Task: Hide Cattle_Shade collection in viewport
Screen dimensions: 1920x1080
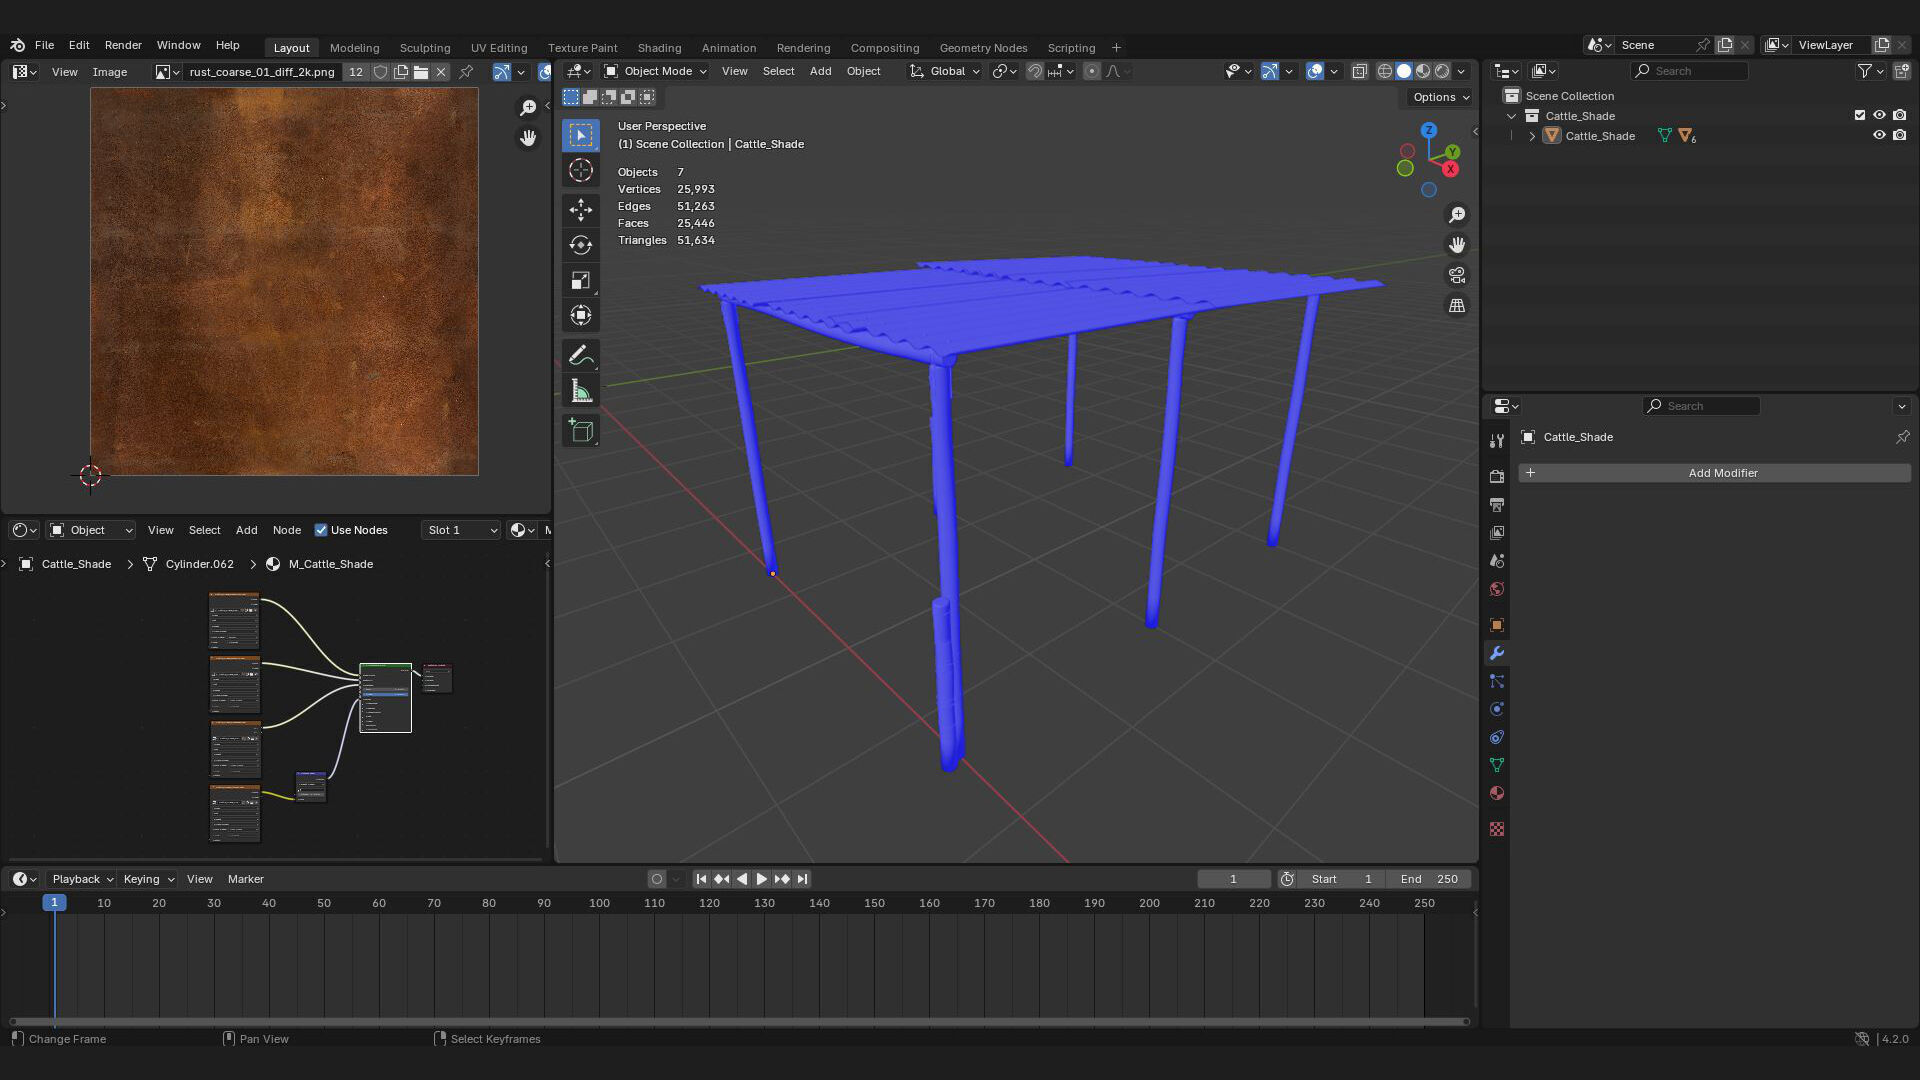Action: (1880, 116)
